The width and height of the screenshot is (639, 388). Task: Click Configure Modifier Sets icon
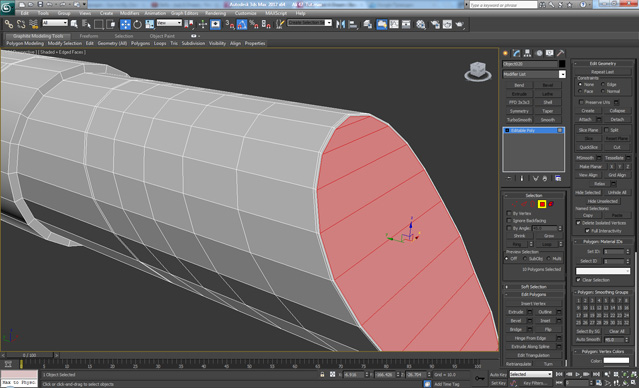tap(558, 179)
